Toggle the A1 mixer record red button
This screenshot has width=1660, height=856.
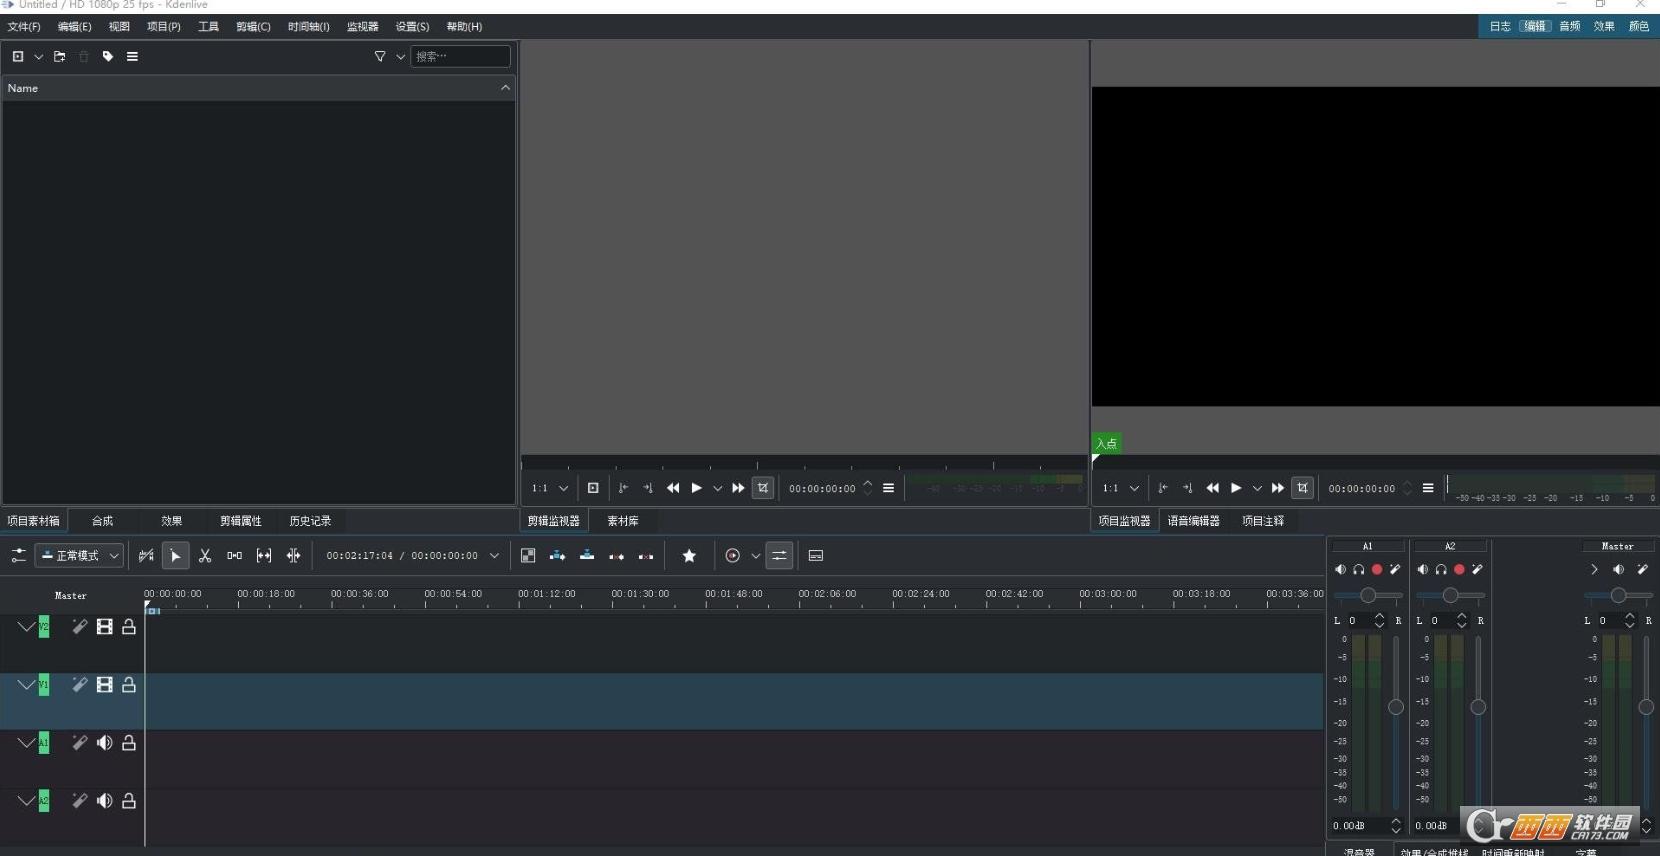click(1377, 569)
